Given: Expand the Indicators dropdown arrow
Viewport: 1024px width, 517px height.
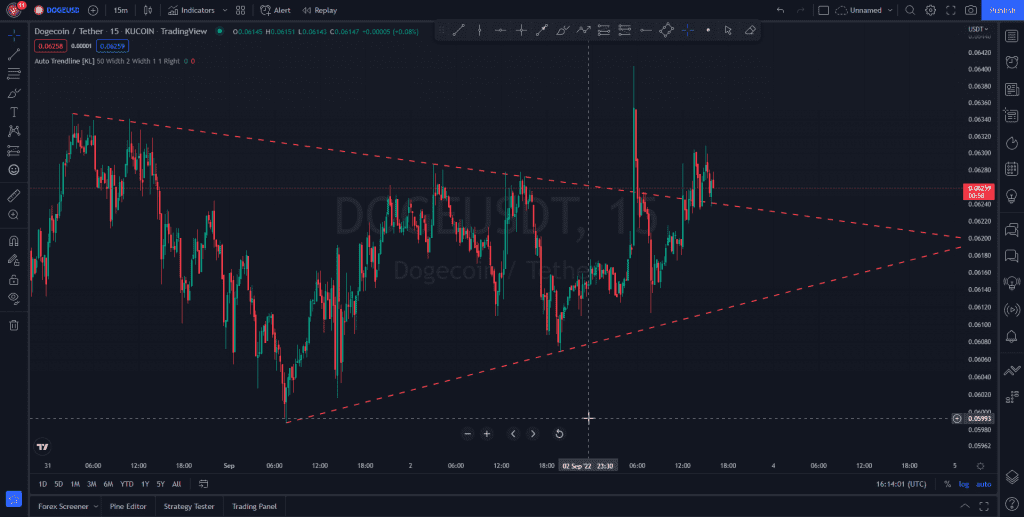Looking at the screenshot, I should [x=223, y=10].
